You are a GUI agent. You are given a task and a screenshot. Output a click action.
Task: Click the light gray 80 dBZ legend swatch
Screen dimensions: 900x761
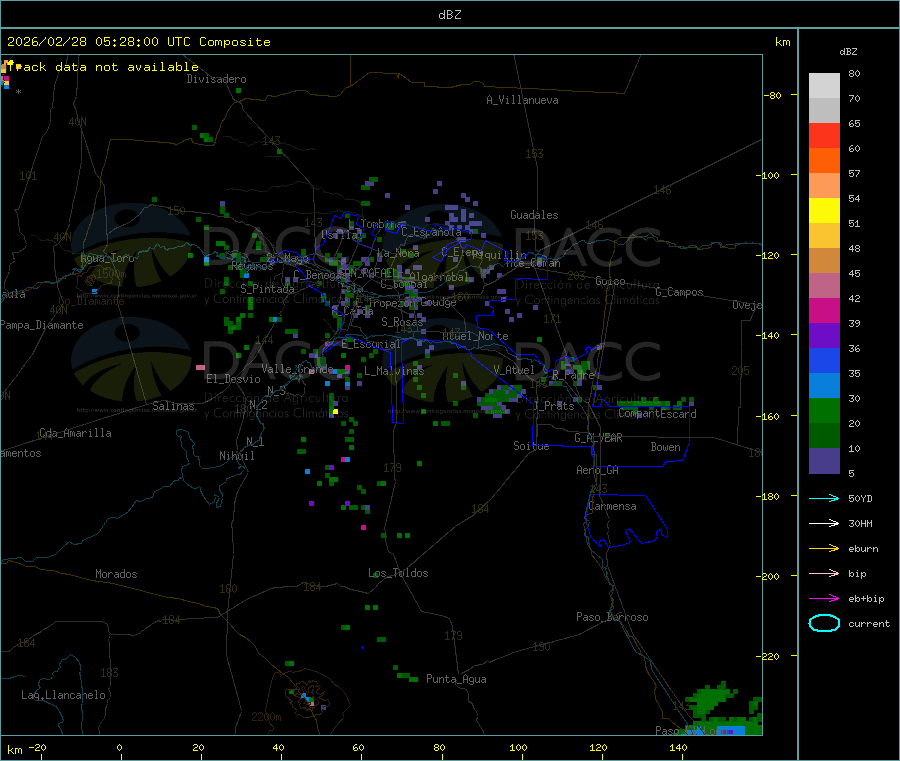click(824, 86)
